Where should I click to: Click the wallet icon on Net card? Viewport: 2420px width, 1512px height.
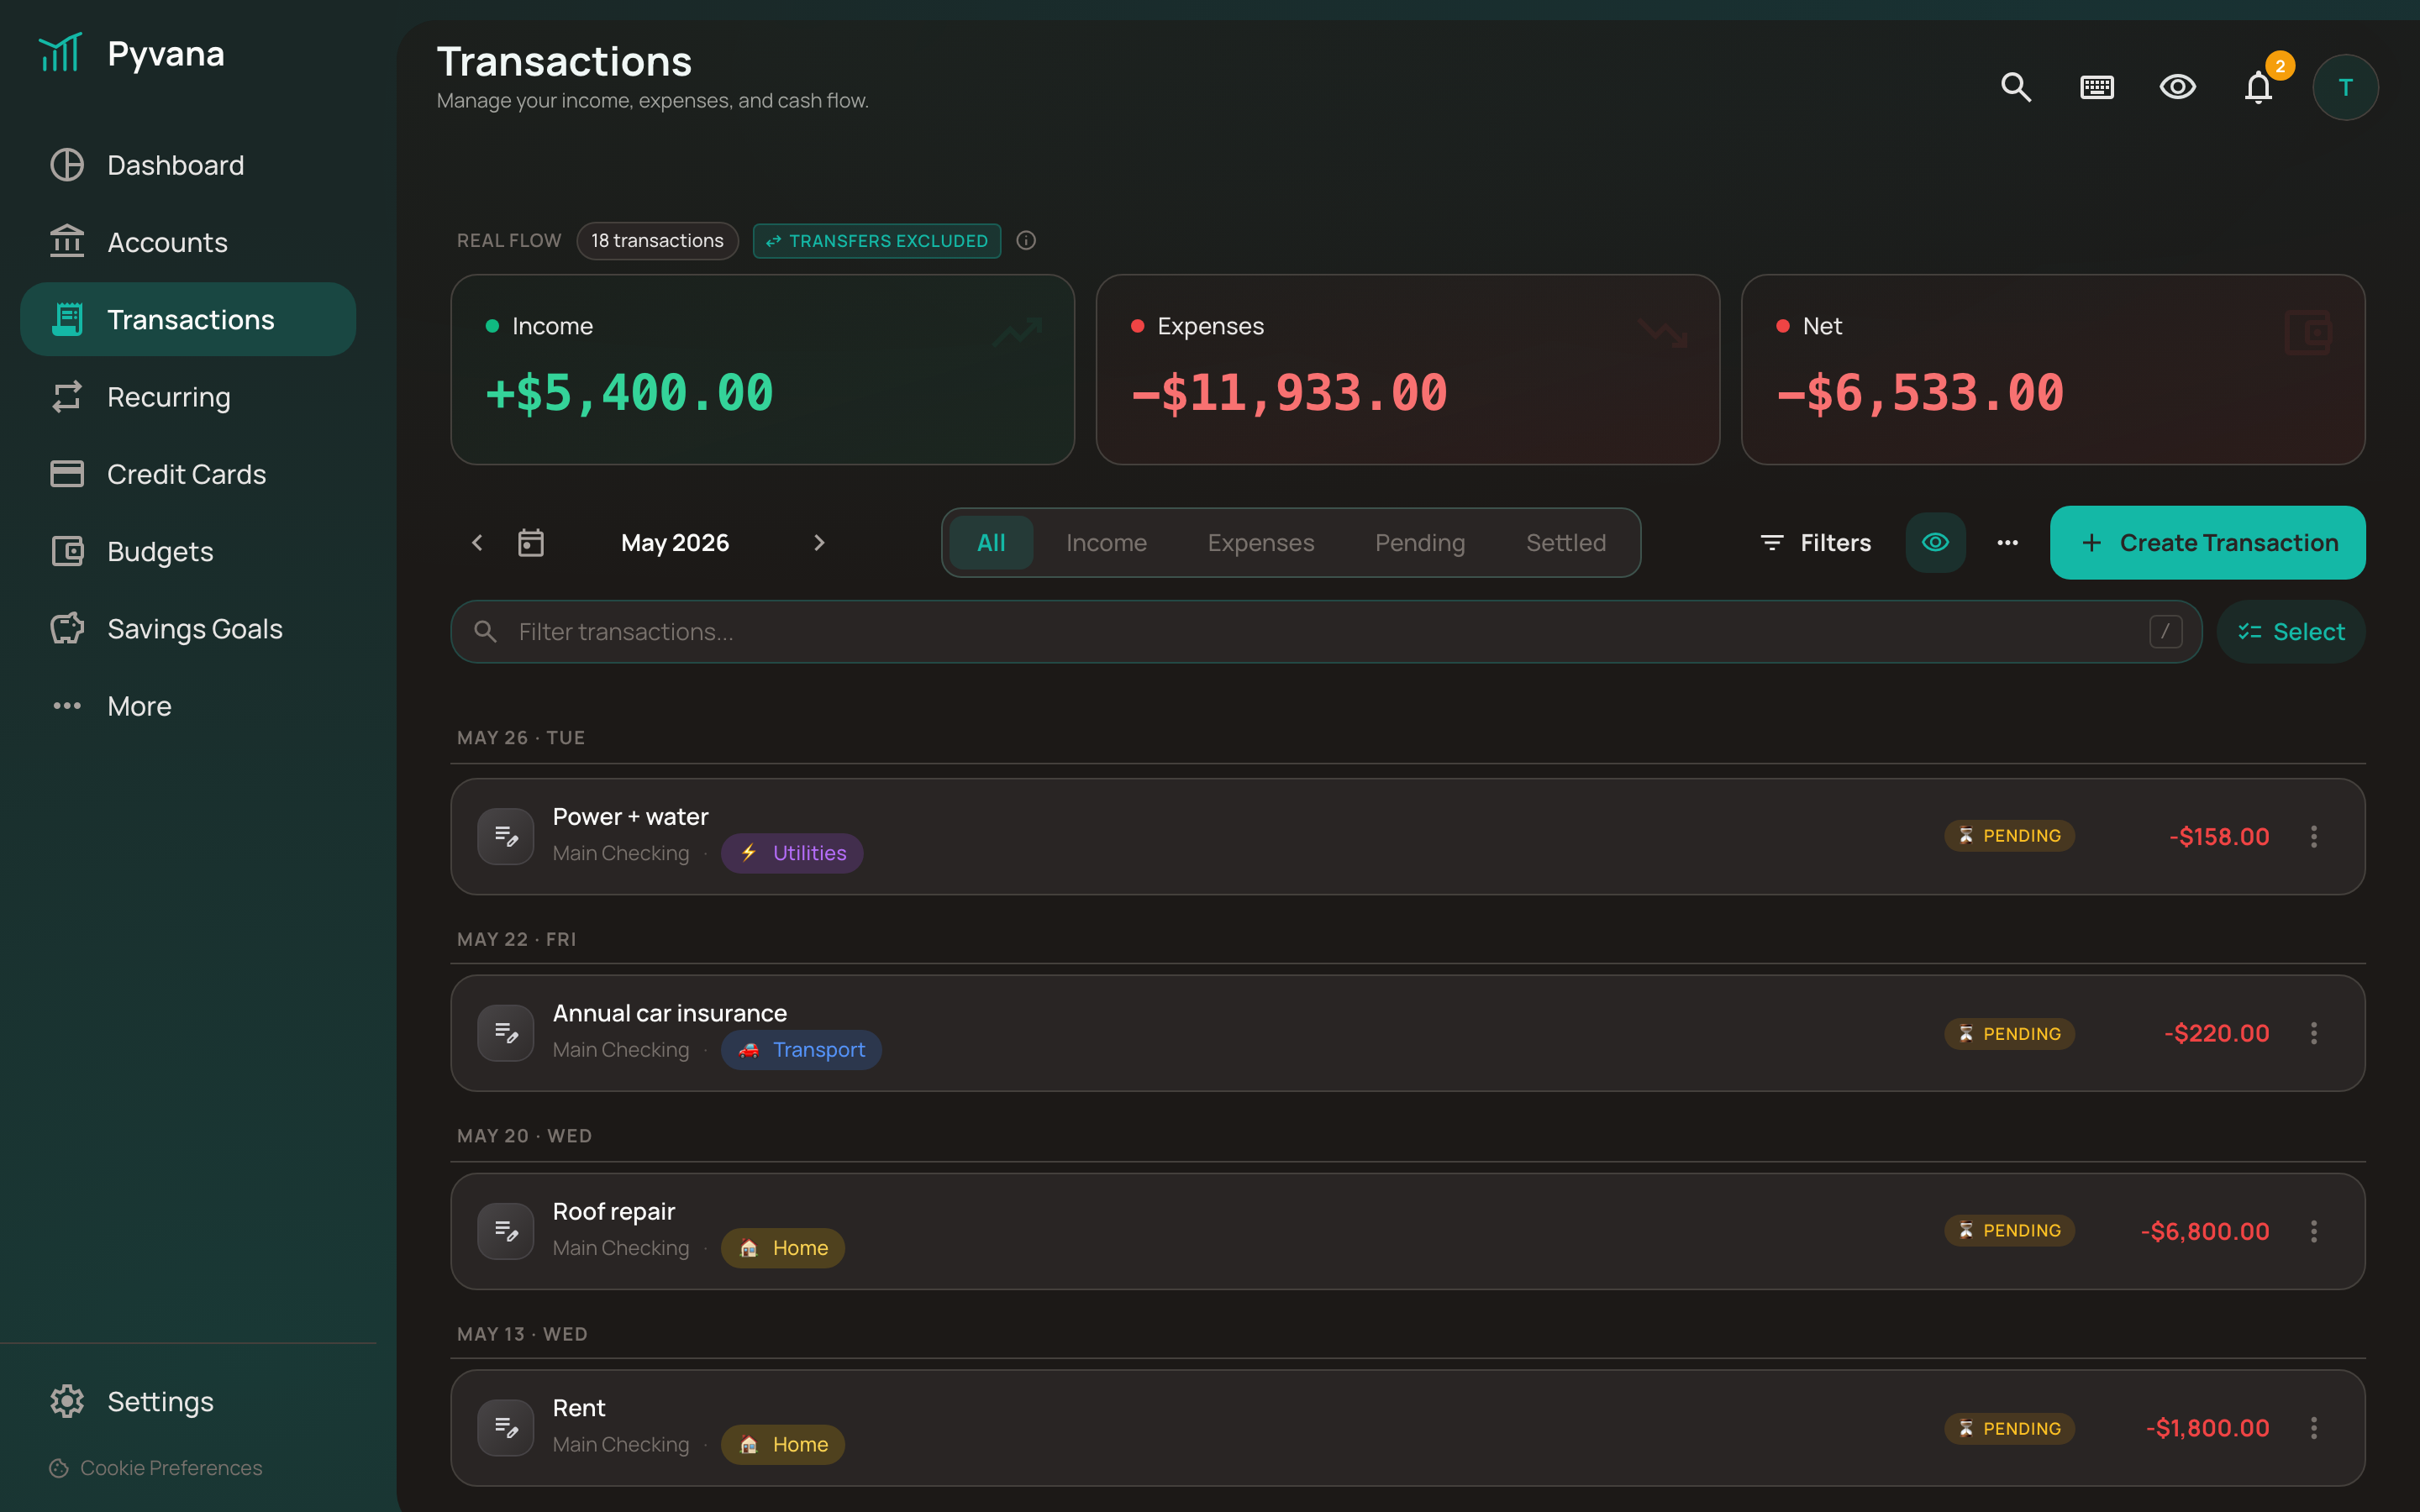(2308, 333)
